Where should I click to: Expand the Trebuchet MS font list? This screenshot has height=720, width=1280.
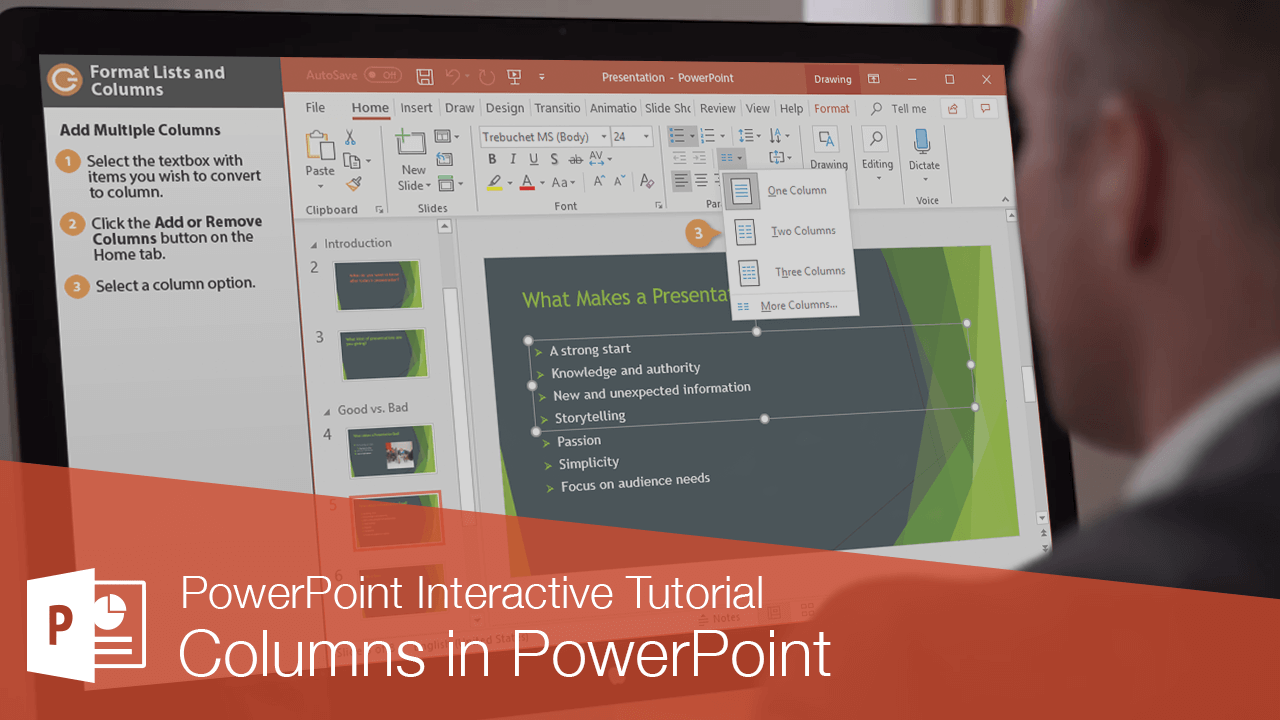pos(604,135)
